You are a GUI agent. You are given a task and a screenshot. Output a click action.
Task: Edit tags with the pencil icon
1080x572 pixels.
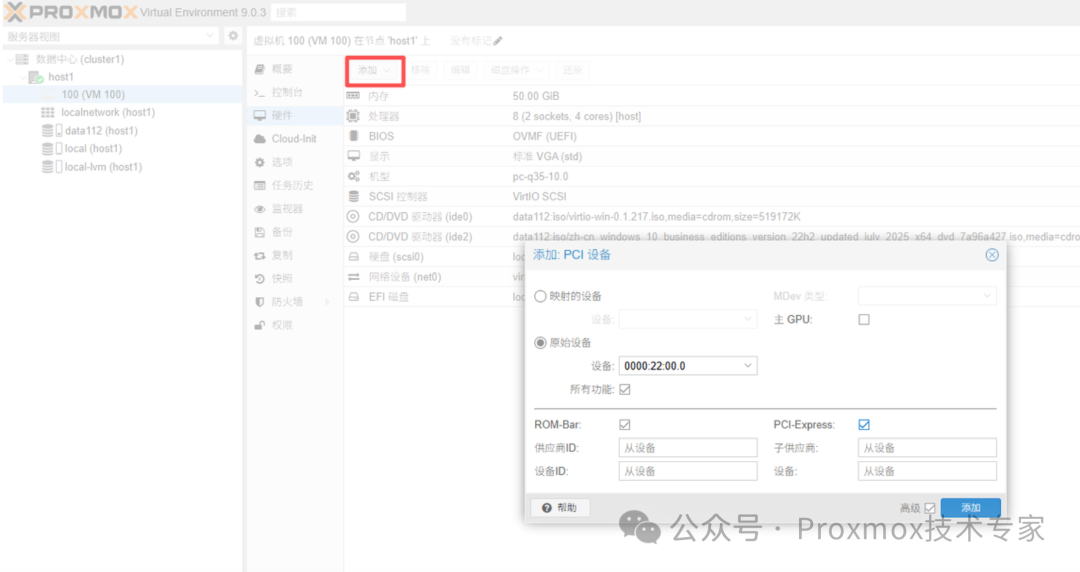pos(497,41)
